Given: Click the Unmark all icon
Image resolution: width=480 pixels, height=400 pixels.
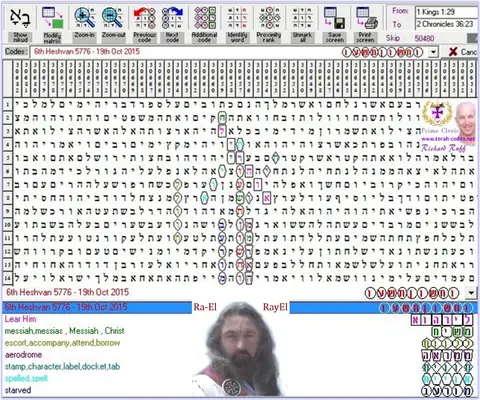Looking at the screenshot, I should [302, 18].
